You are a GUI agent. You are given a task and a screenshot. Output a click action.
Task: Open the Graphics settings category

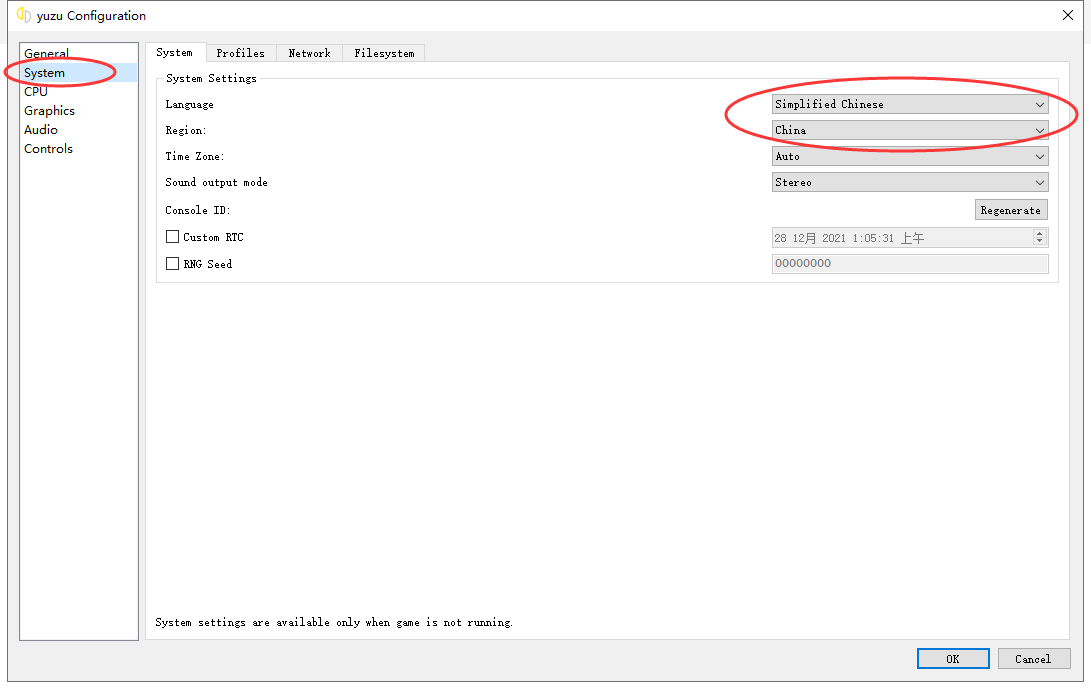(50, 111)
